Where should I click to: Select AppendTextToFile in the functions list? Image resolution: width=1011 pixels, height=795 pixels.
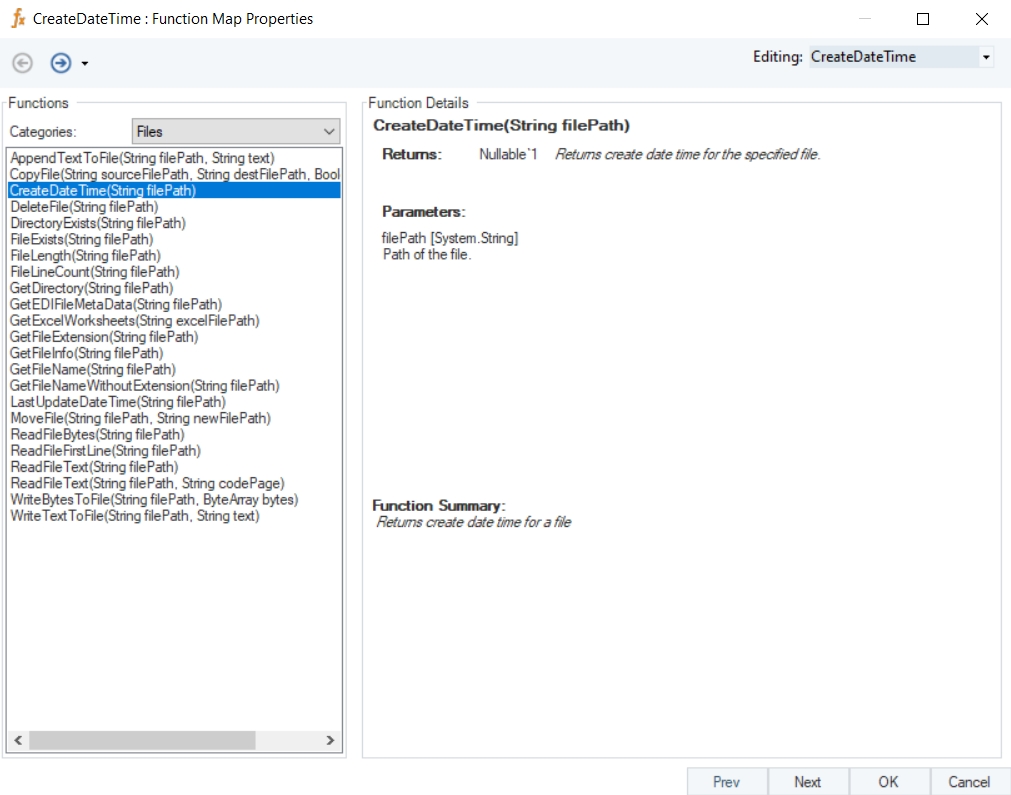[x=142, y=158]
